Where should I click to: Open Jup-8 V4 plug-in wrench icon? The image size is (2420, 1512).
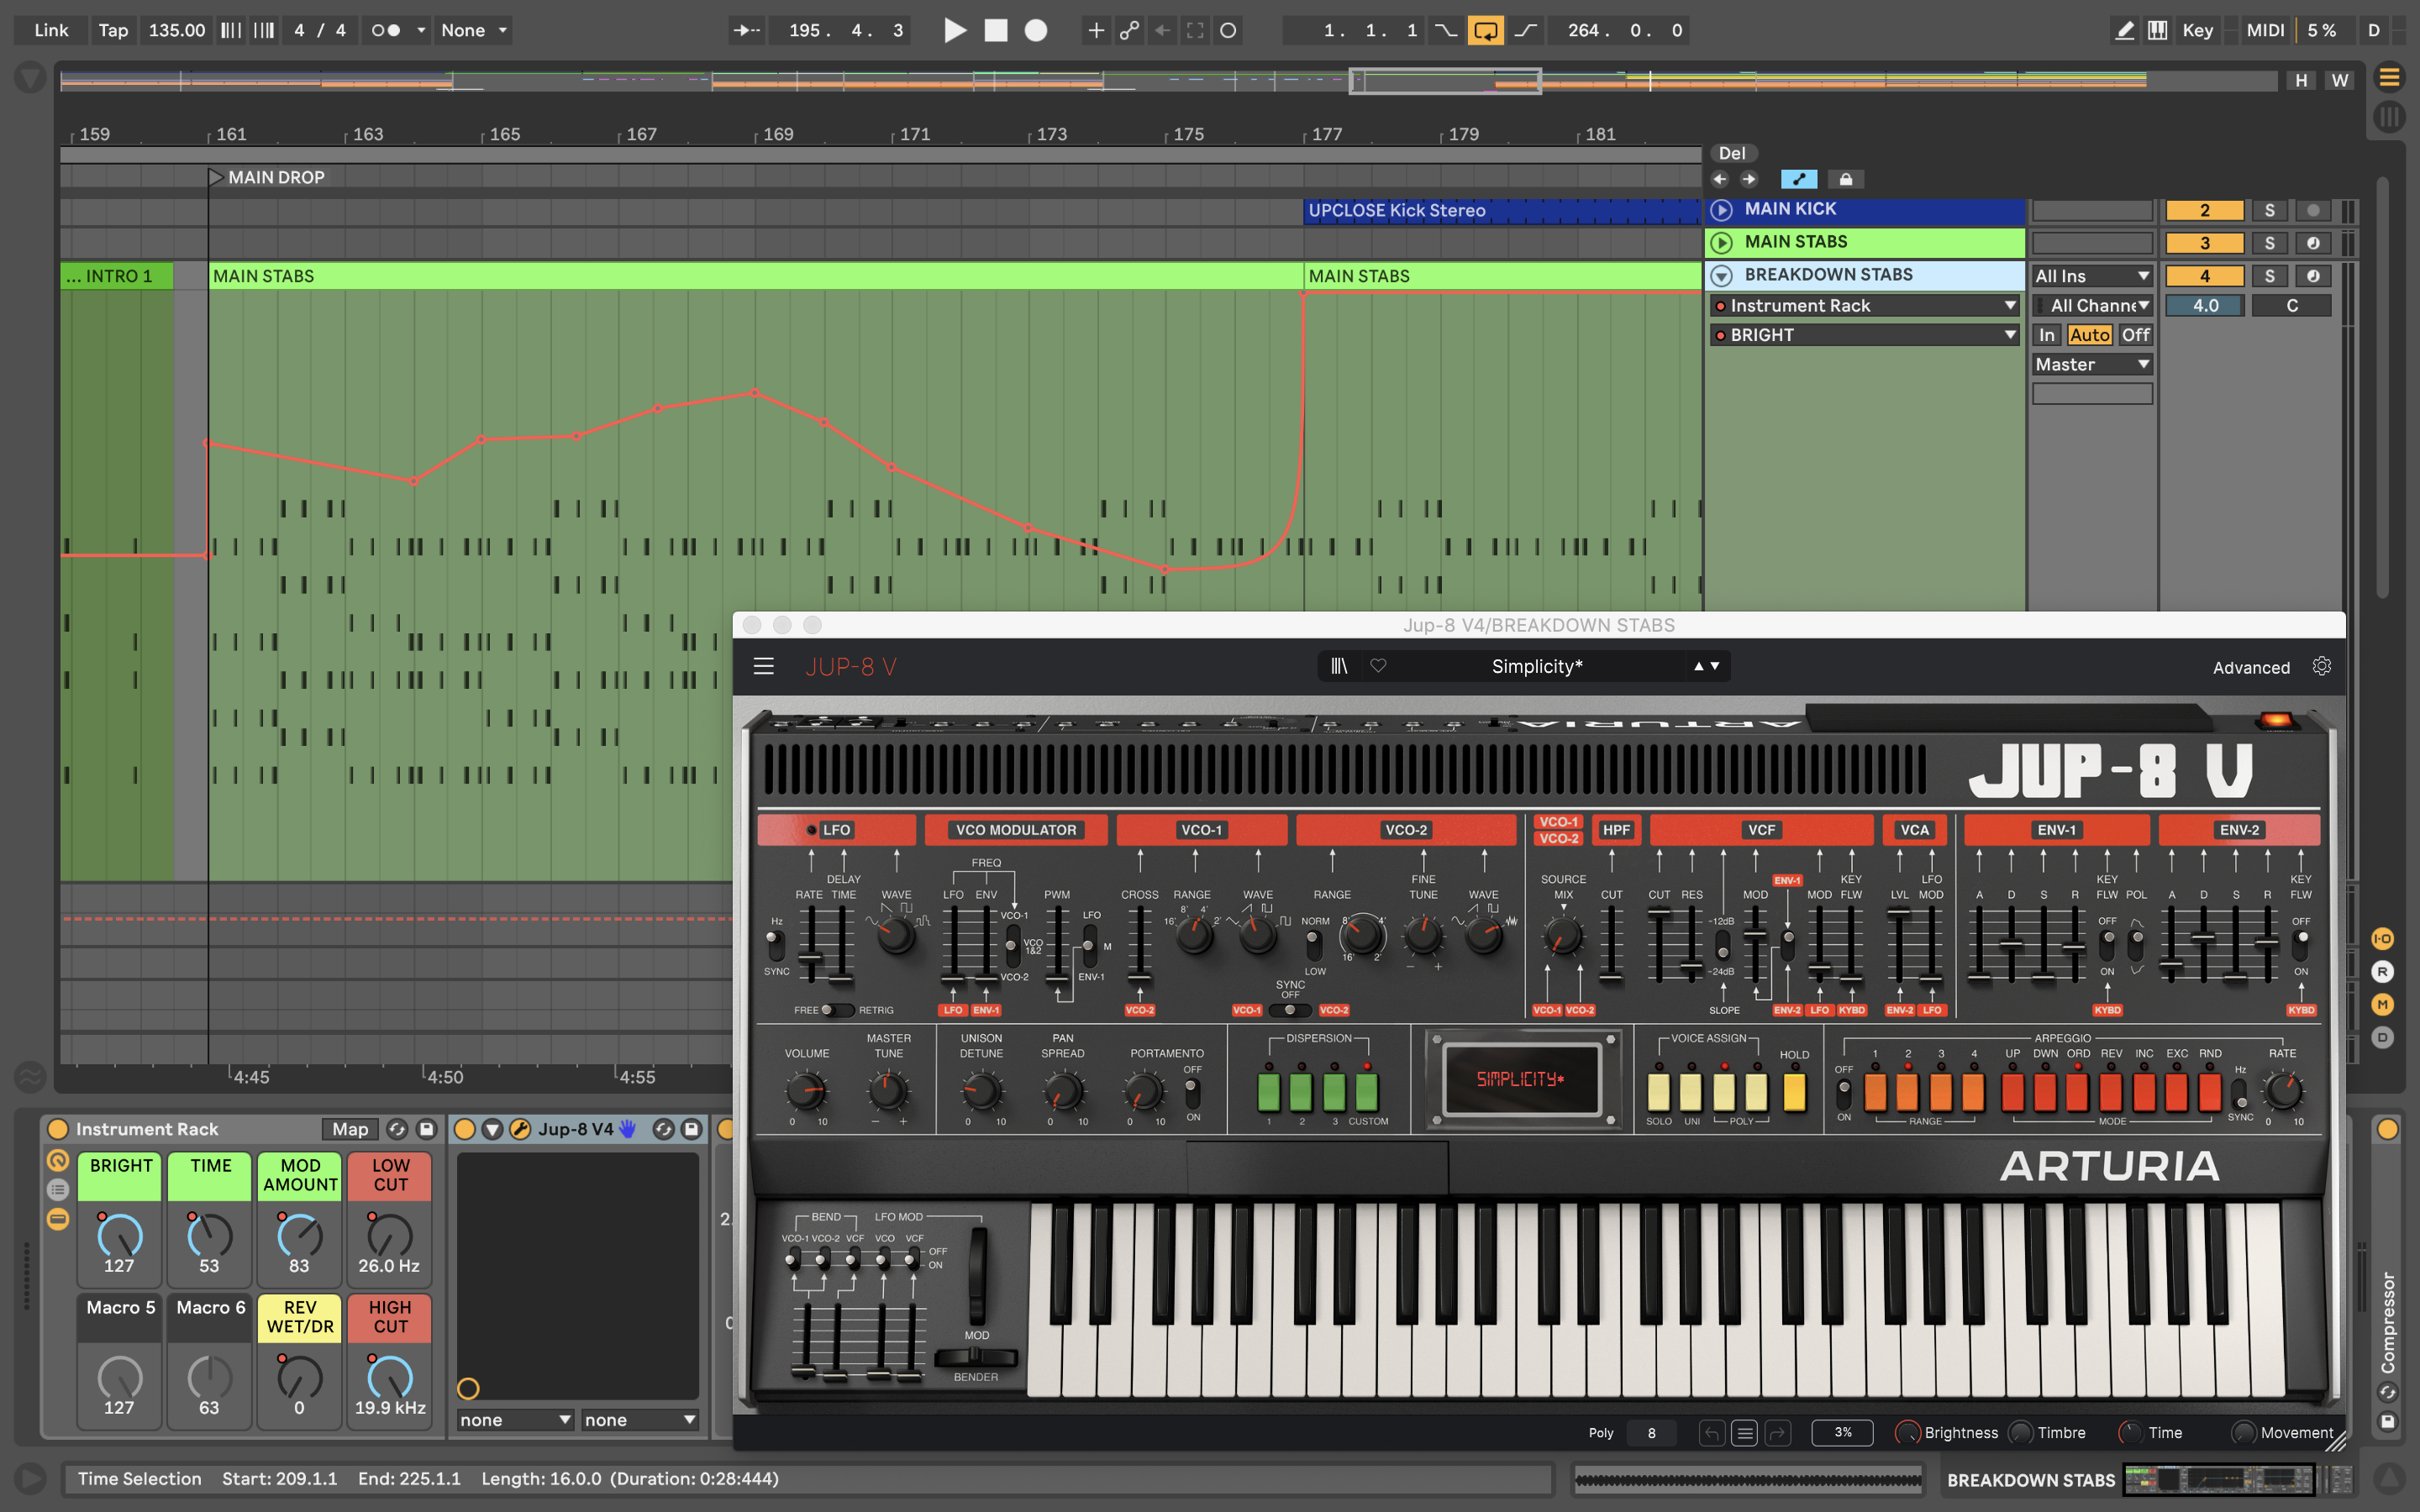pos(520,1129)
